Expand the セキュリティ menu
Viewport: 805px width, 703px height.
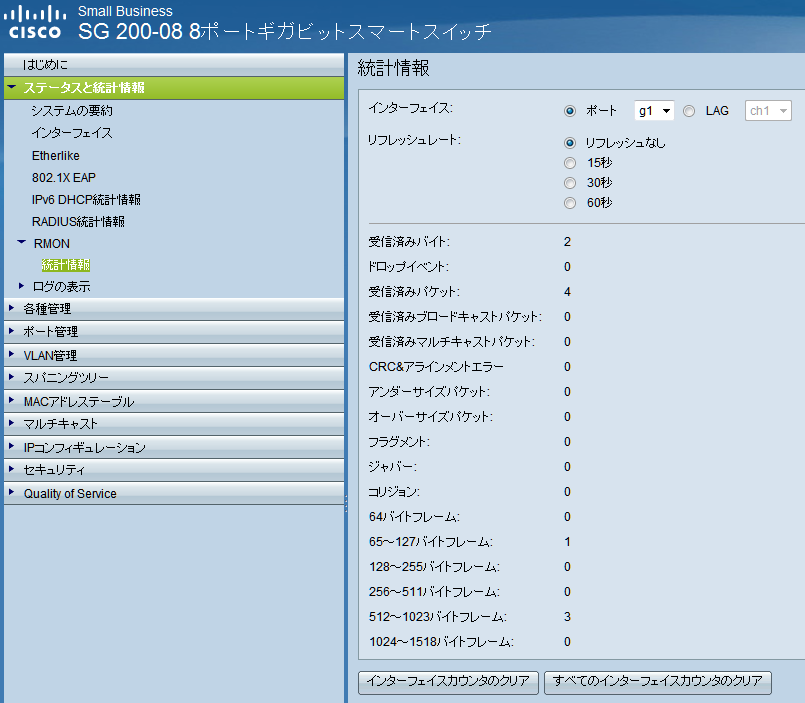click(174, 470)
